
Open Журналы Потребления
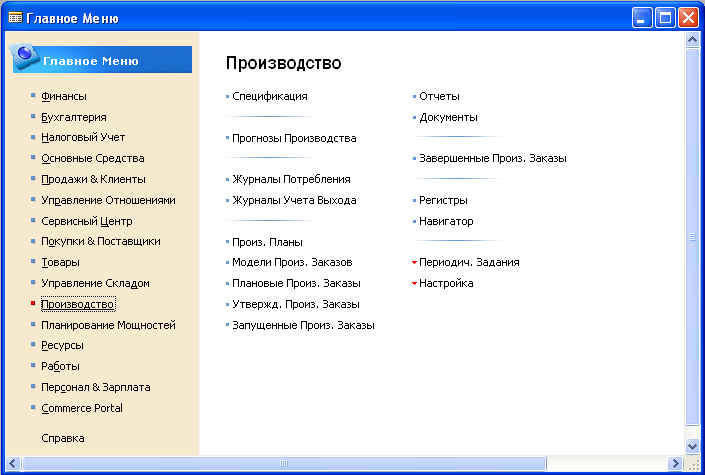(x=291, y=179)
